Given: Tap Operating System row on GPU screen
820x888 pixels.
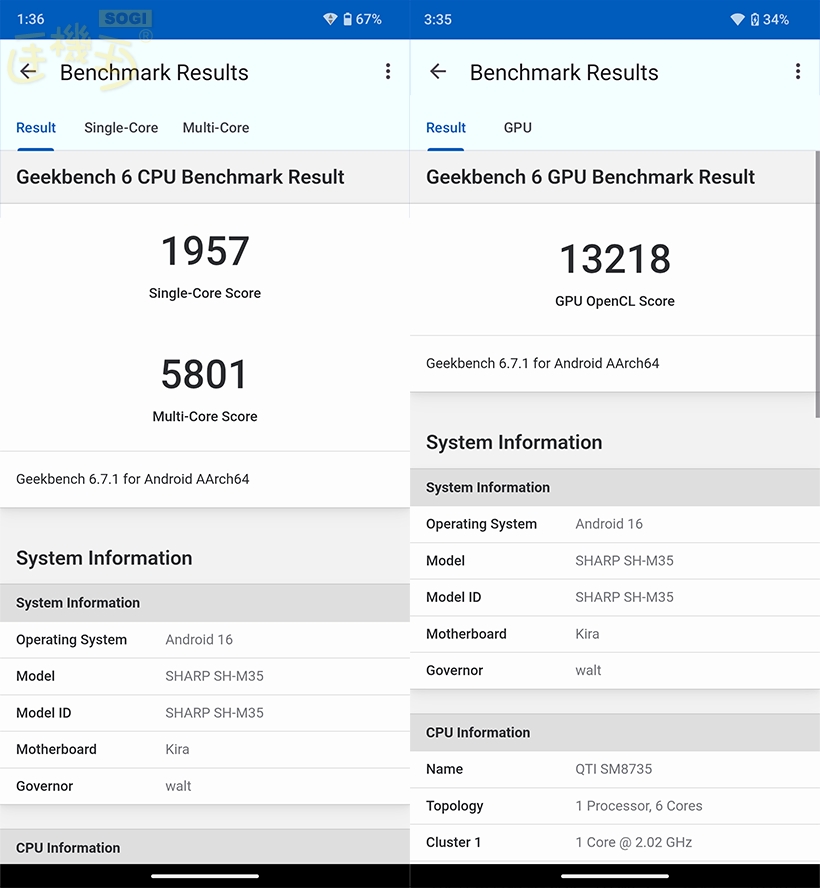Looking at the screenshot, I should pyautogui.click(x=615, y=524).
